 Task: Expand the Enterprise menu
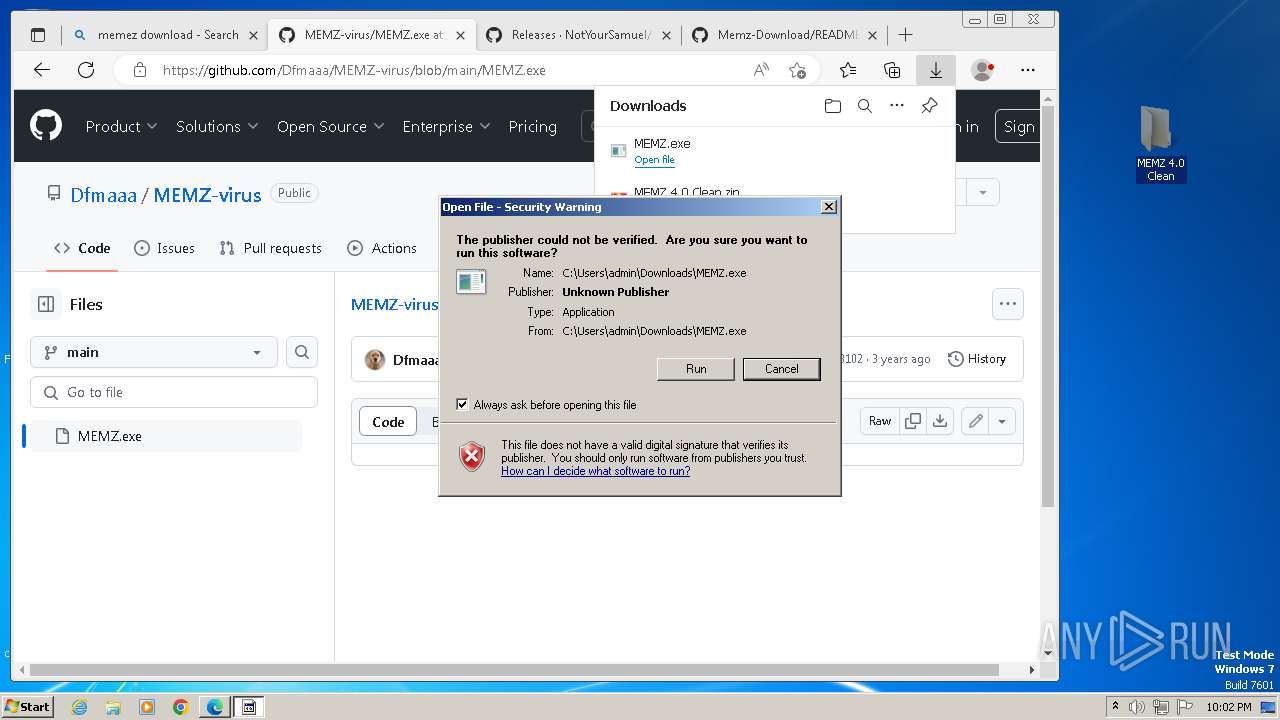point(446,127)
